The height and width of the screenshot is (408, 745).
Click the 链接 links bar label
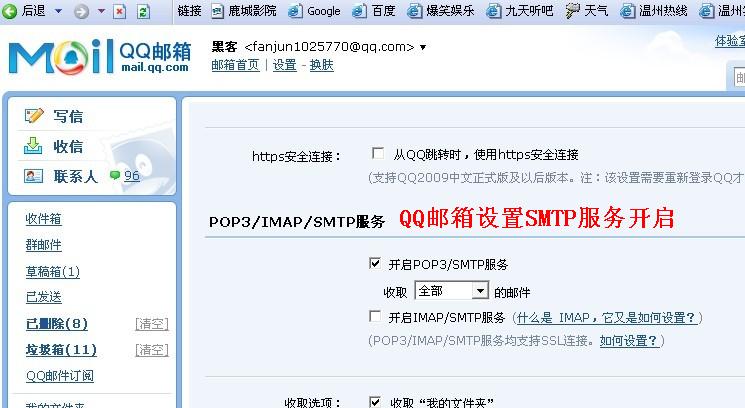pyautogui.click(x=190, y=11)
